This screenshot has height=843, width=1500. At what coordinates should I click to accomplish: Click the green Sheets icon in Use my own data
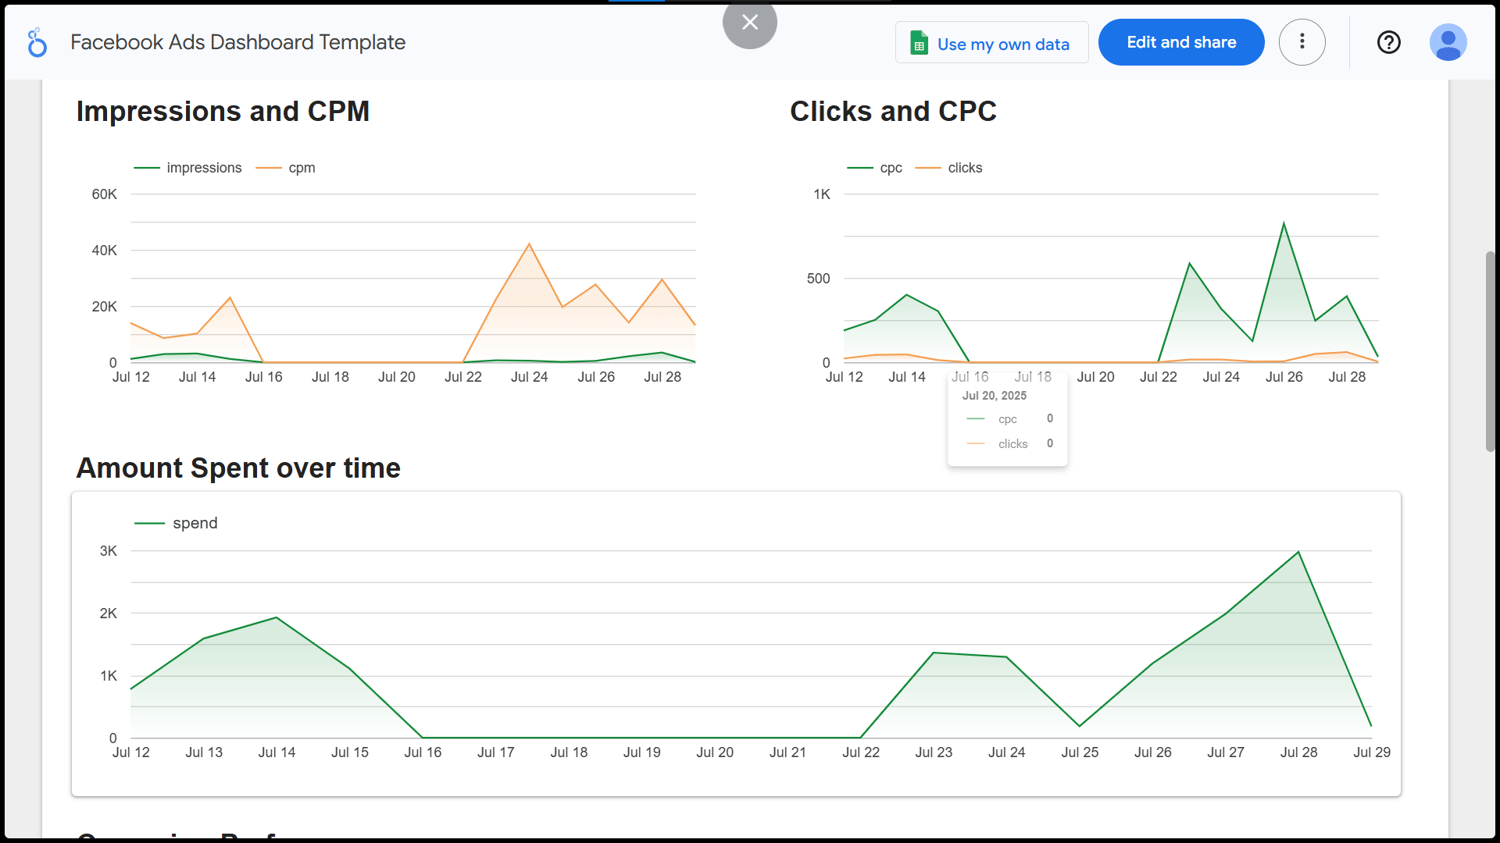tap(919, 43)
